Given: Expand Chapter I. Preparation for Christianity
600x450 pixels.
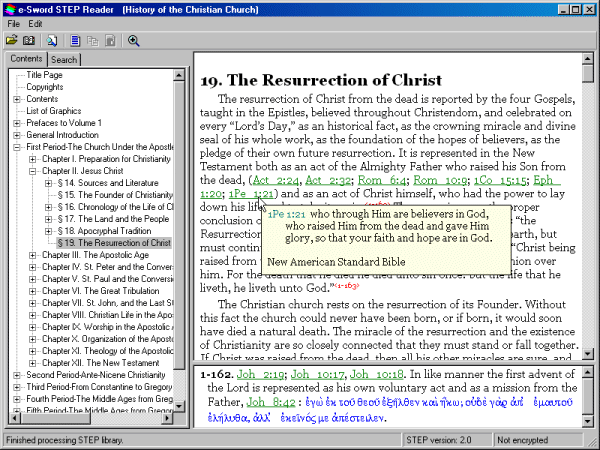Looking at the screenshot, I should [33, 159].
